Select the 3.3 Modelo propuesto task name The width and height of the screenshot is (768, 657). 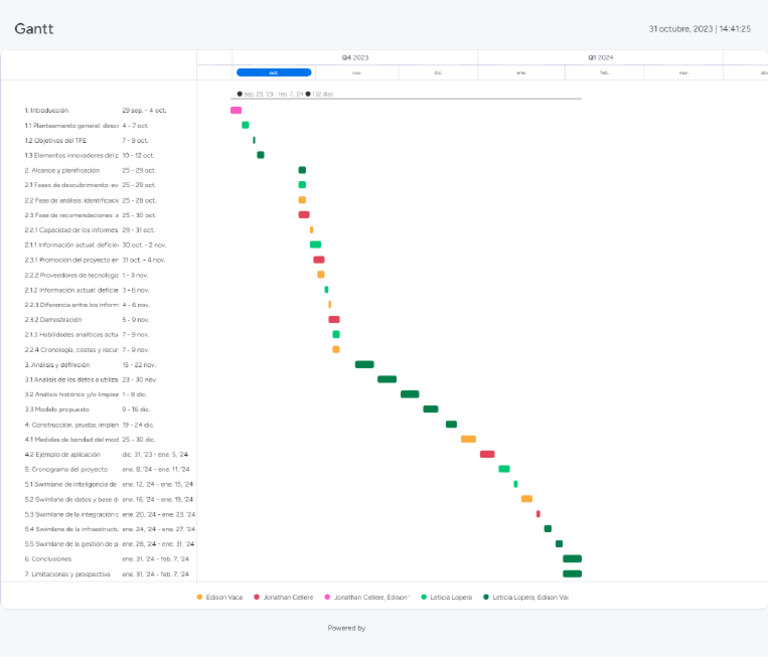click(x=57, y=409)
